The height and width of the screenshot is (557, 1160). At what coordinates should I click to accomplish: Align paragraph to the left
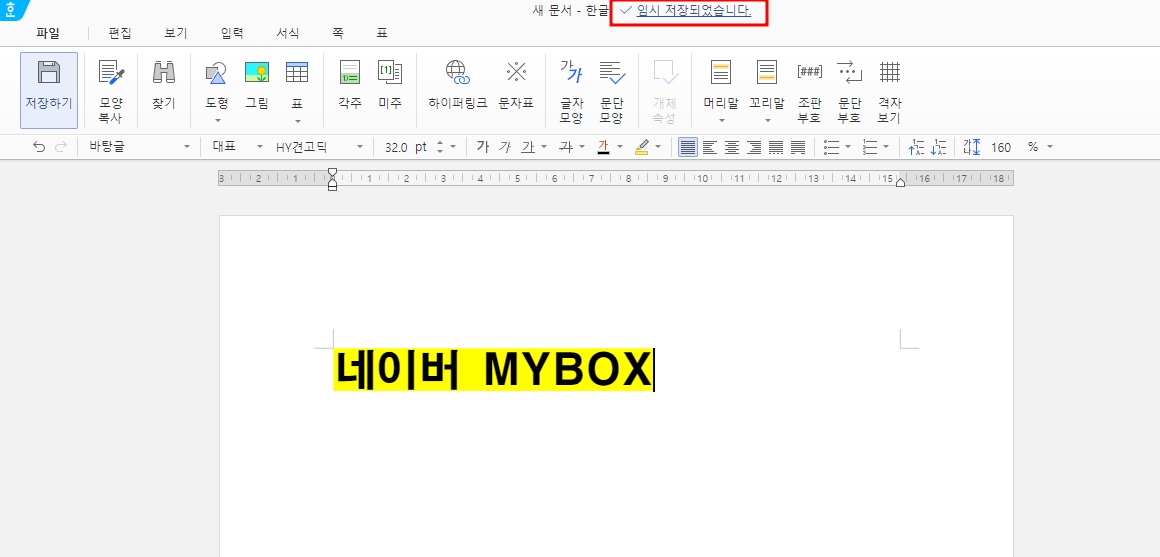[709, 147]
